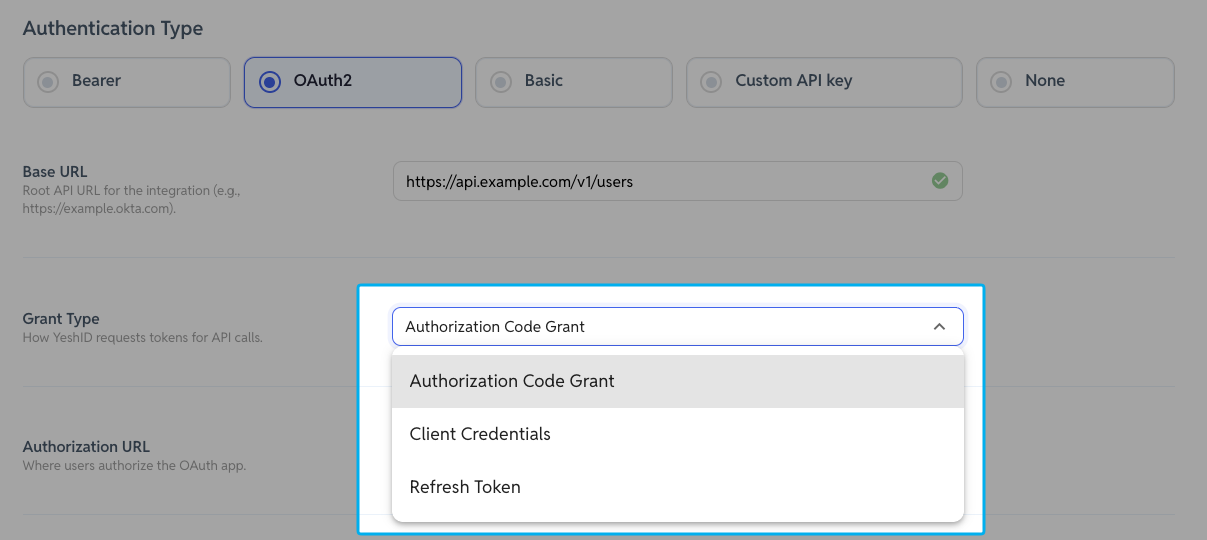Choose Client Credentials grant option

tap(678, 434)
